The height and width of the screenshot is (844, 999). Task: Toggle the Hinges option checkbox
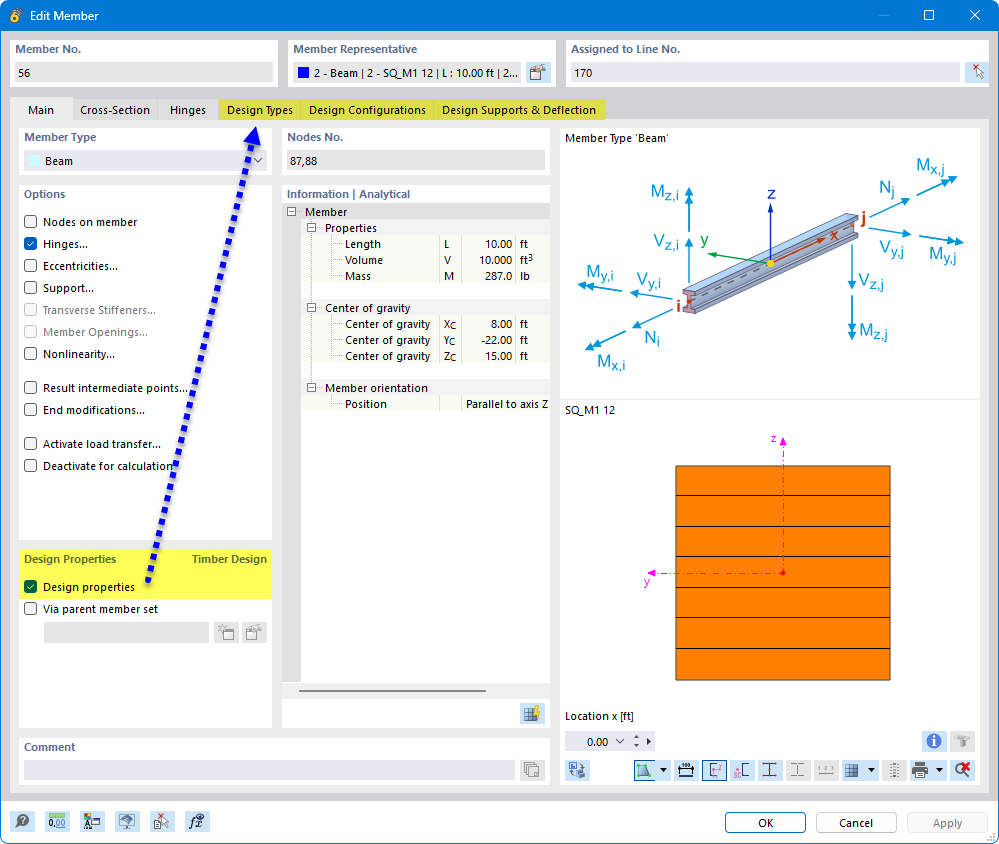click(28, 243)
